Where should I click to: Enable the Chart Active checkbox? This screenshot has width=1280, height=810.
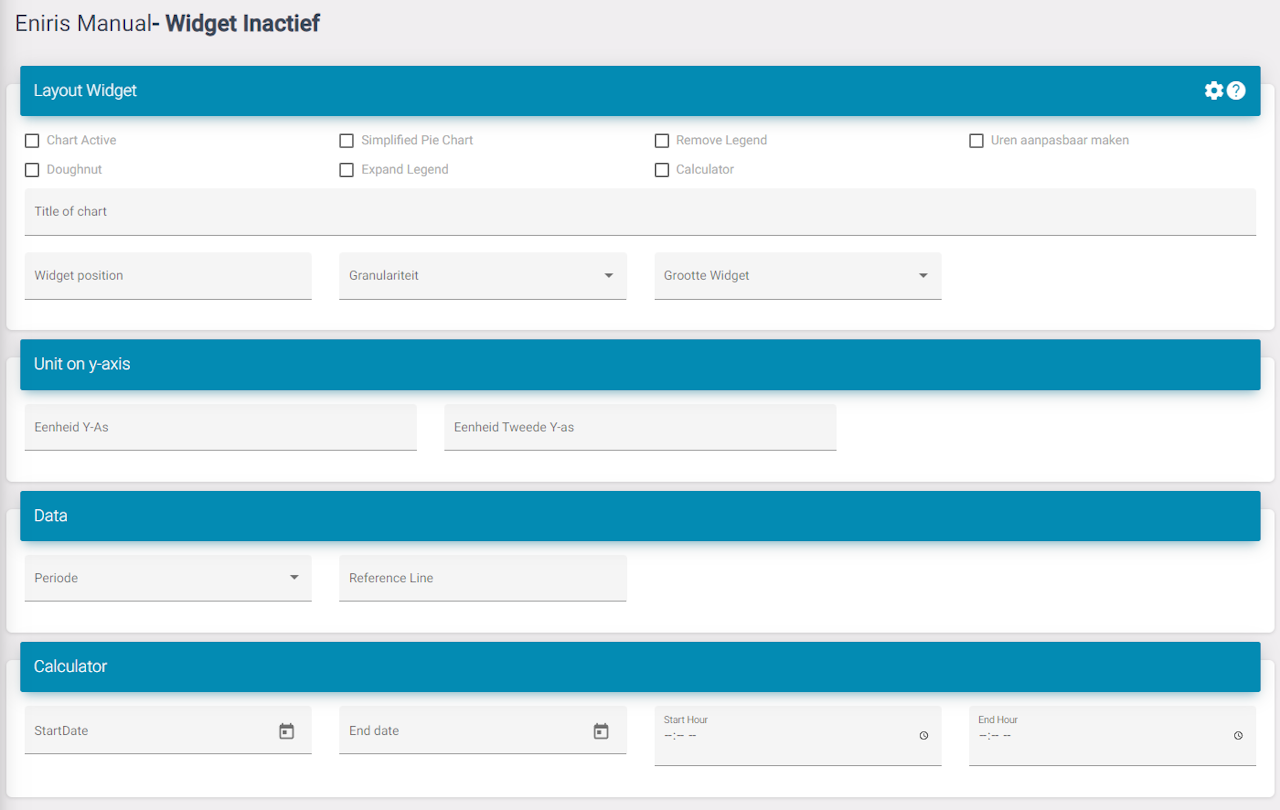point(32,141)
